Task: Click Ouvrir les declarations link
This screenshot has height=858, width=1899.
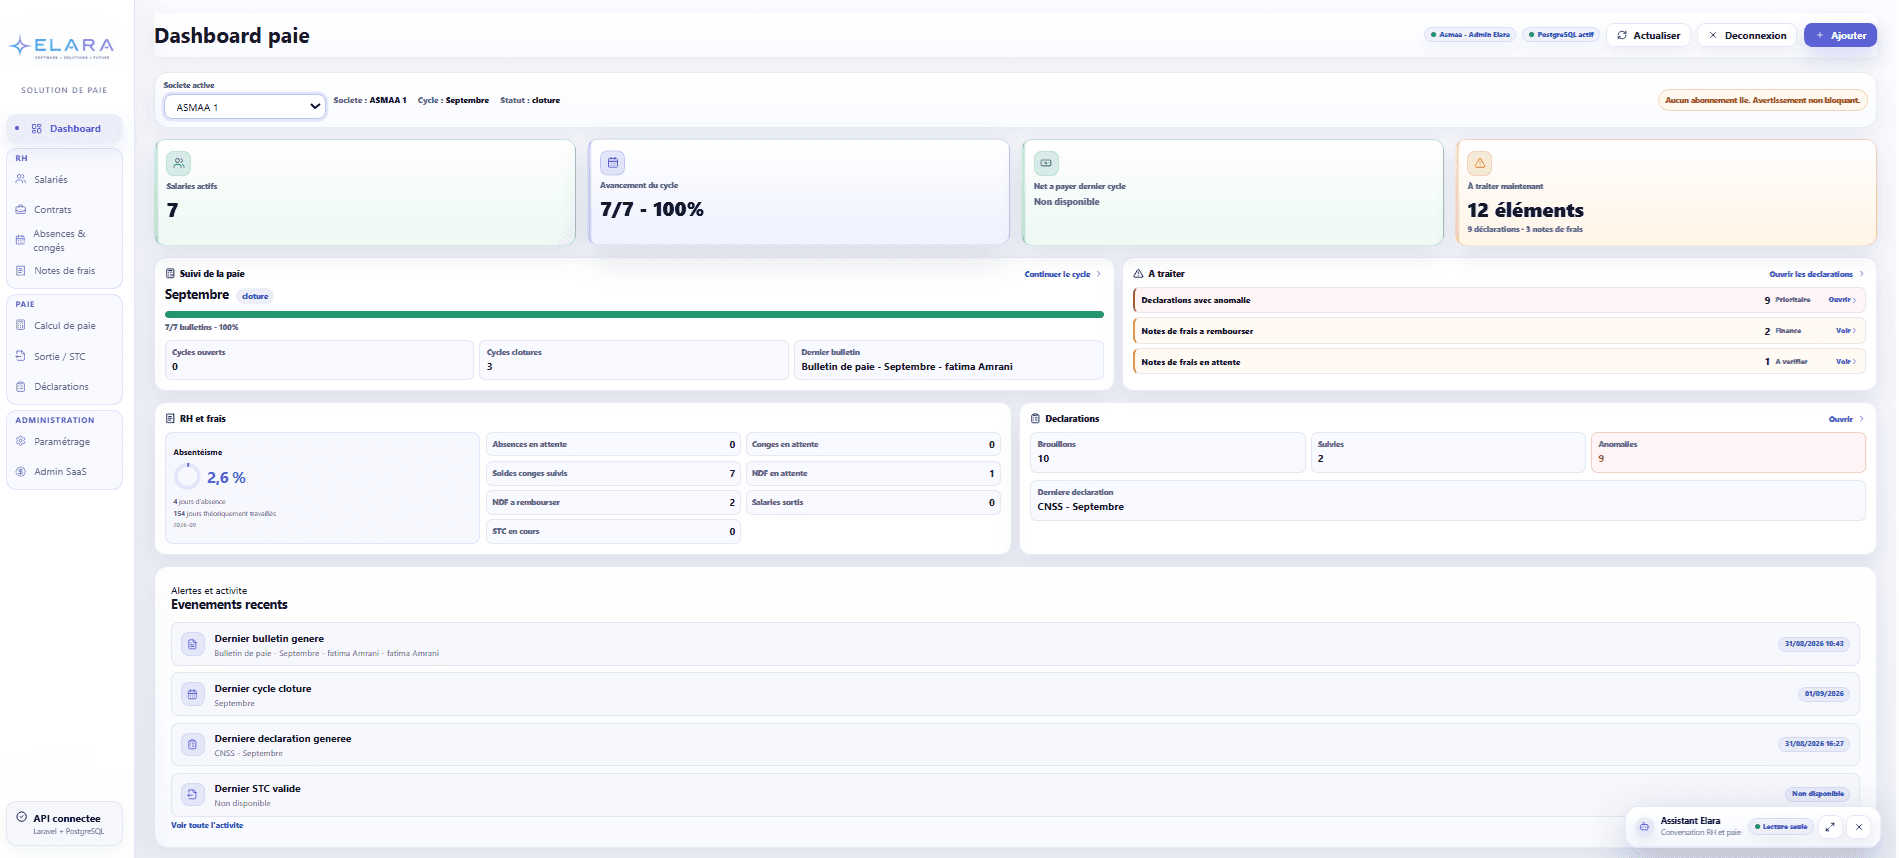Action: tap(1816, 274)
